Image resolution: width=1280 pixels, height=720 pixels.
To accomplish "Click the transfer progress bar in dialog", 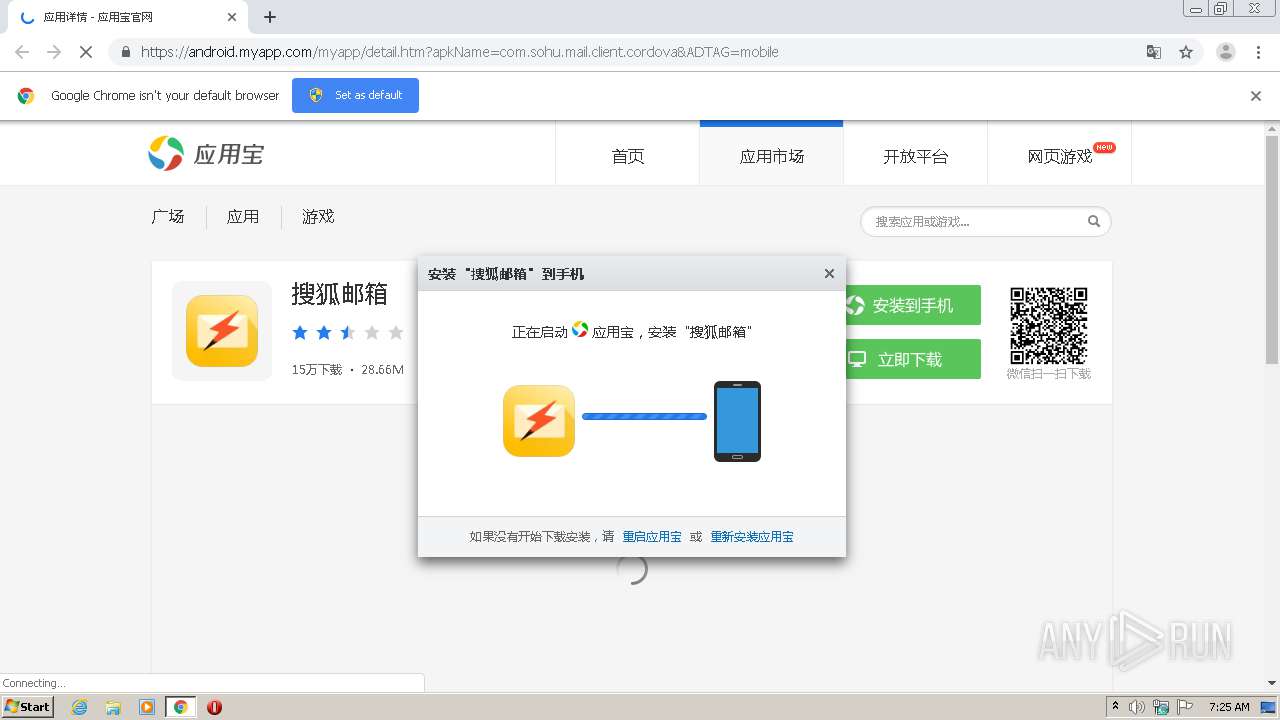I will [x=644, y=416].
